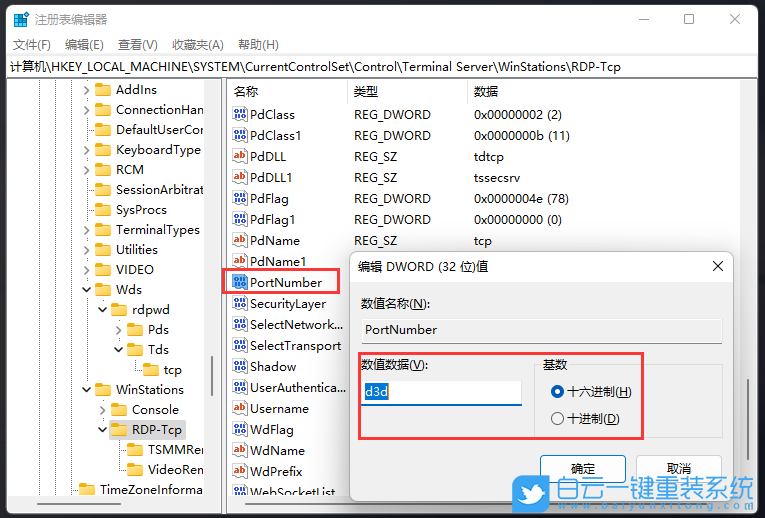765x518 pixels.
Task: Open the 收藏夹(A) menu
Action: coord(198,45)
